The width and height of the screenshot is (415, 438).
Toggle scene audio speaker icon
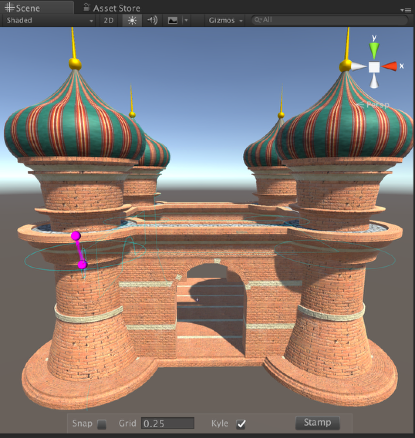pyautogui.click(x=152, y=20)
